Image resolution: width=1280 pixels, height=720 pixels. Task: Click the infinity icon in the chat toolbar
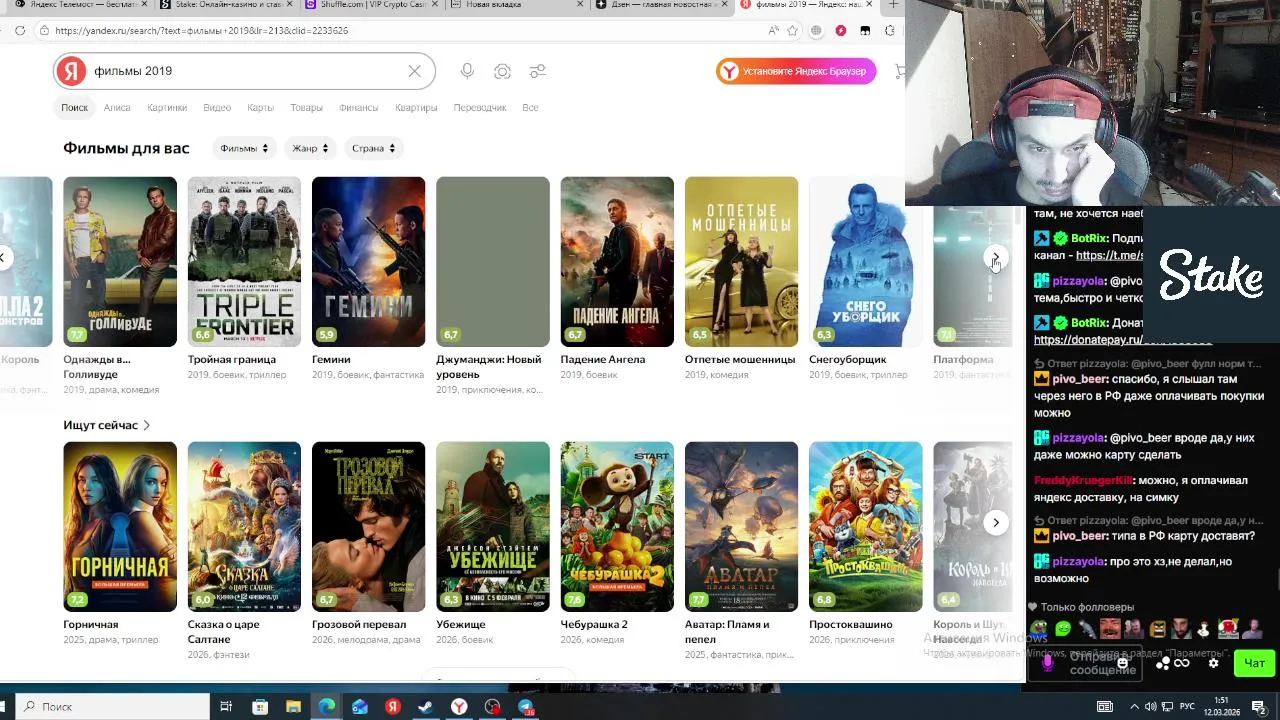(1182, 663)
